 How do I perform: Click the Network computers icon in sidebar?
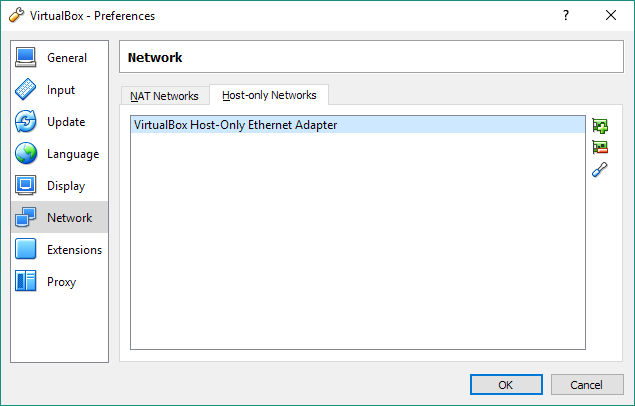26,217
